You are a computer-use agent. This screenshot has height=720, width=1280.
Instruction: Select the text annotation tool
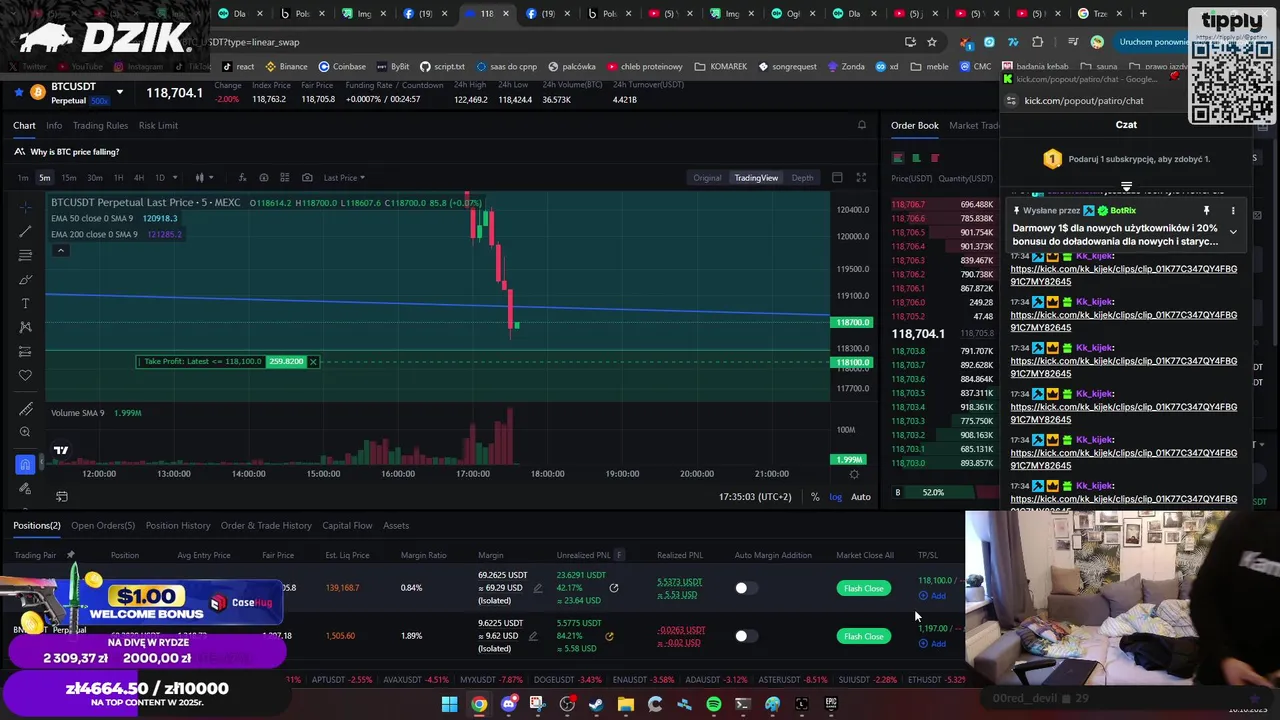click(25, 303)
